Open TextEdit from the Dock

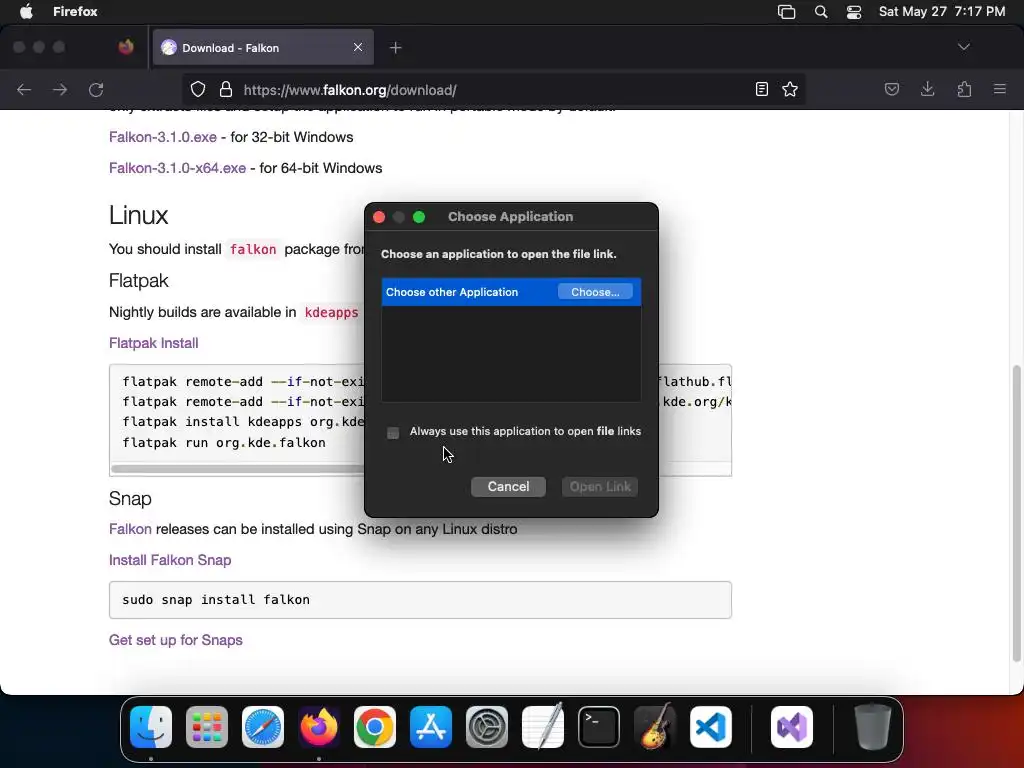(543, 726)
